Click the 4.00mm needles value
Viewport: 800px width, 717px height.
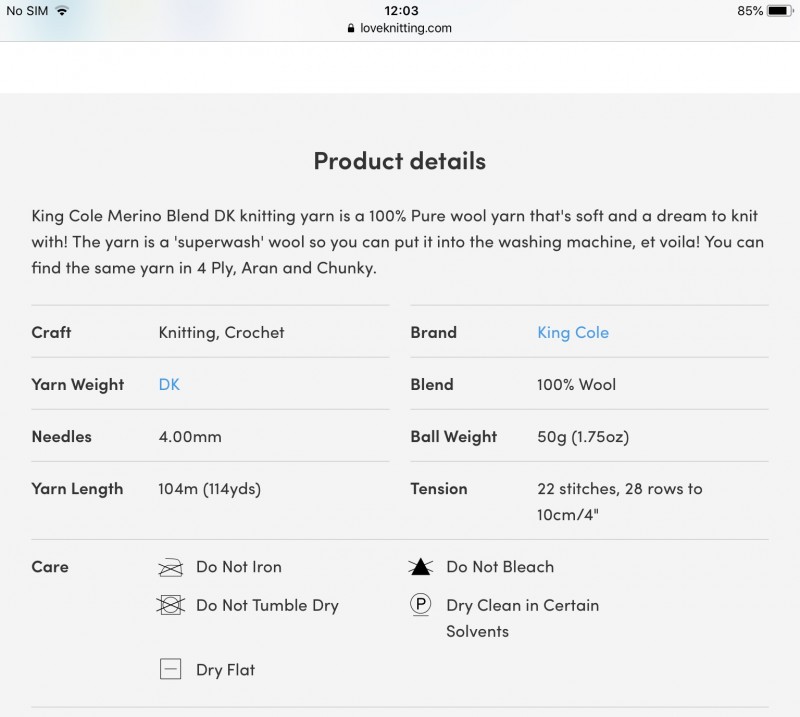pos(190,437)
